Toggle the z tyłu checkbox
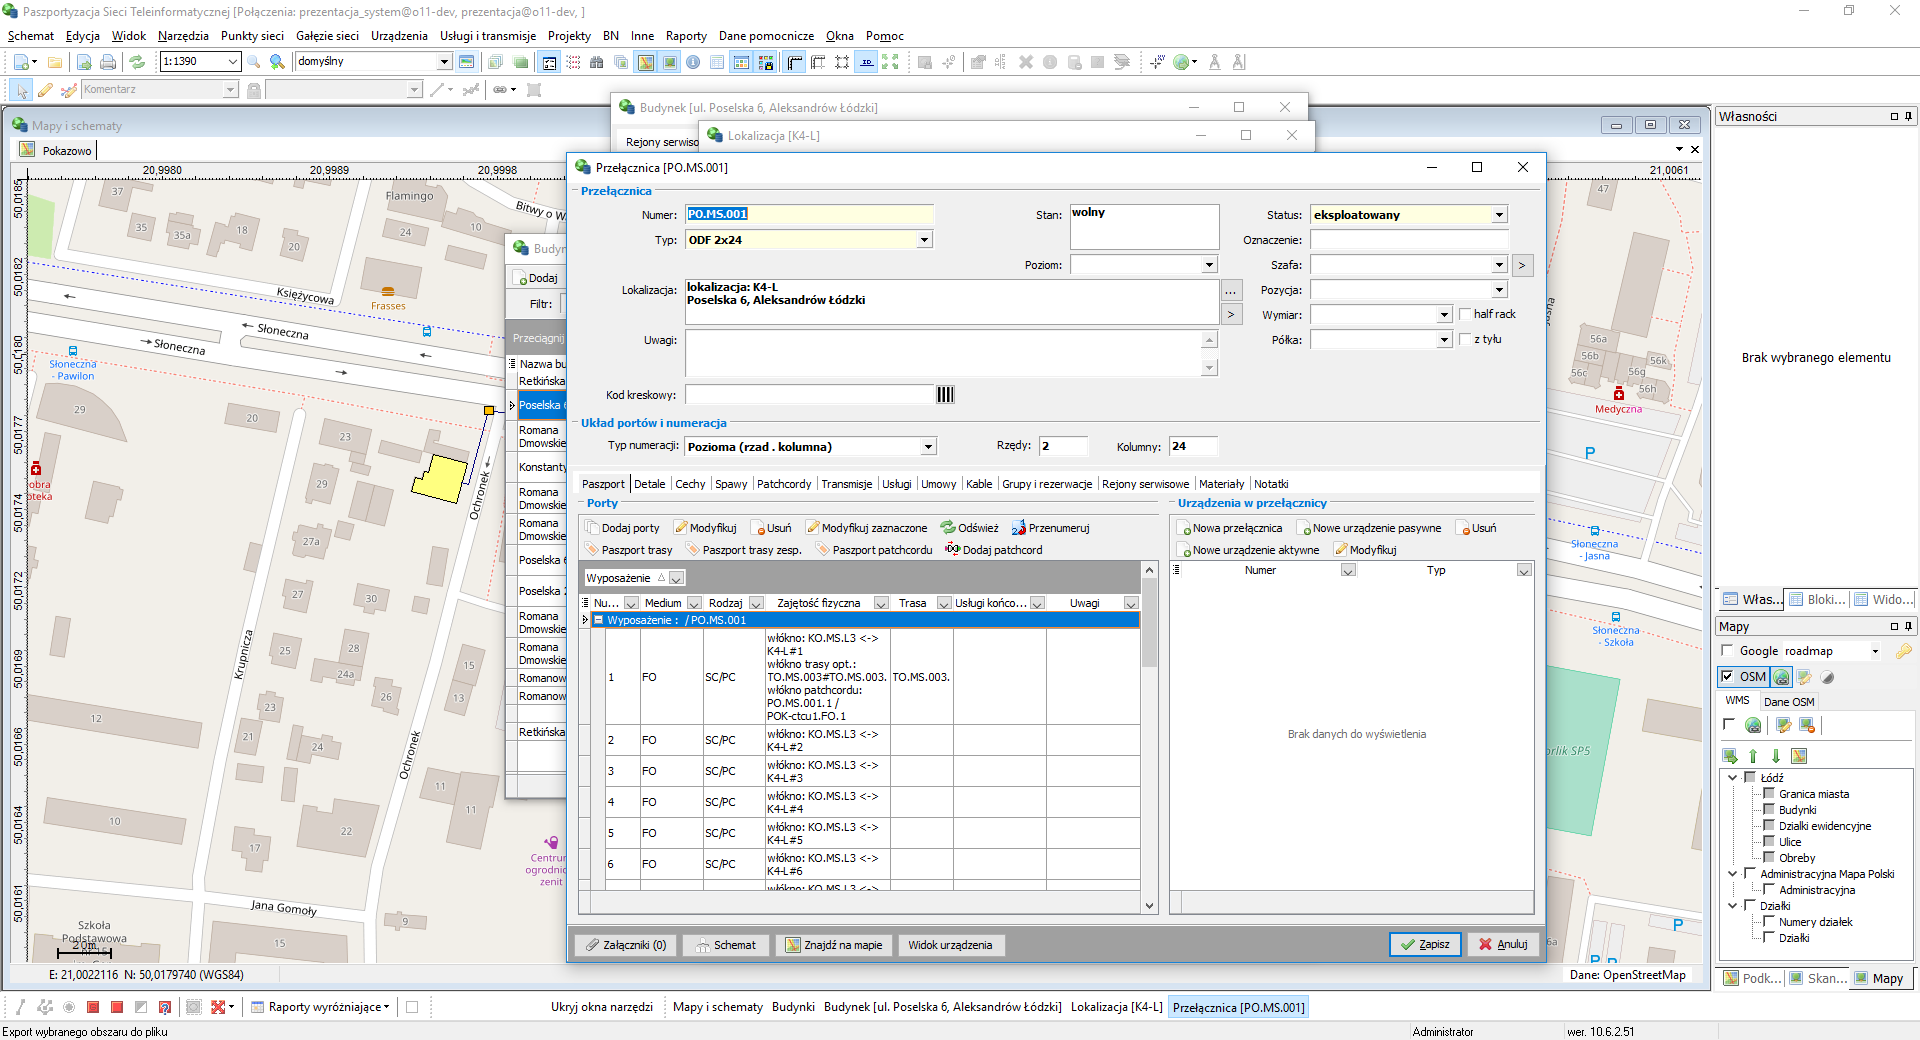This screenshot has width=1920, height=1040. (1466, 339)
